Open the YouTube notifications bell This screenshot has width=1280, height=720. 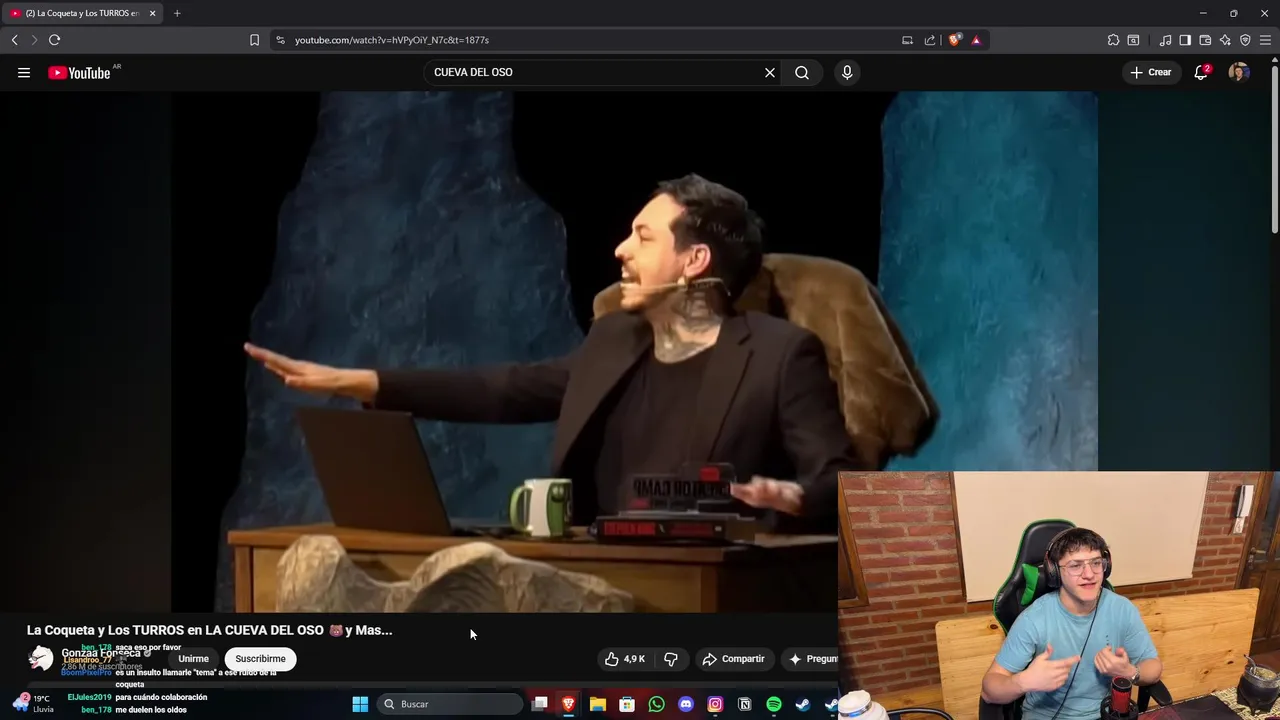pos(1202,72)
